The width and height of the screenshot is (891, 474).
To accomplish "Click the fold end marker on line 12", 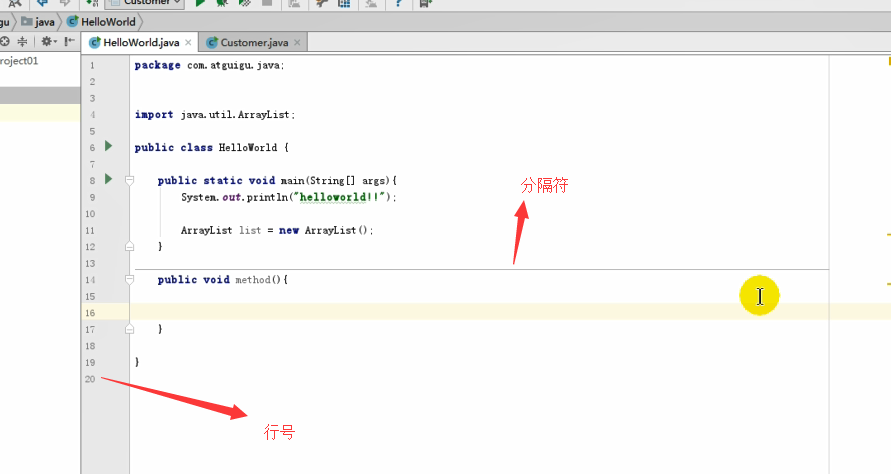I will coord(130,246).
